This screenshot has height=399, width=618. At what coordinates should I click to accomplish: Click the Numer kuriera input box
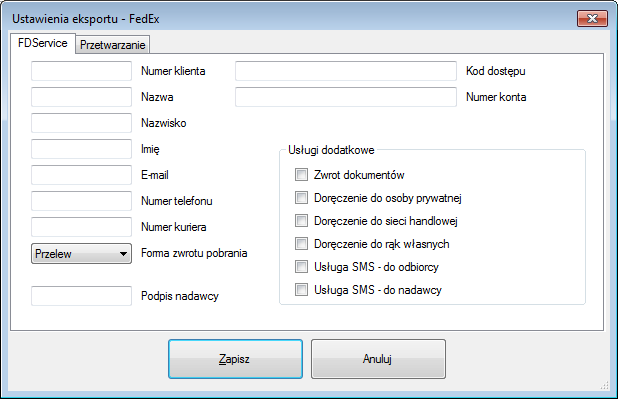[x=81, y=227]
